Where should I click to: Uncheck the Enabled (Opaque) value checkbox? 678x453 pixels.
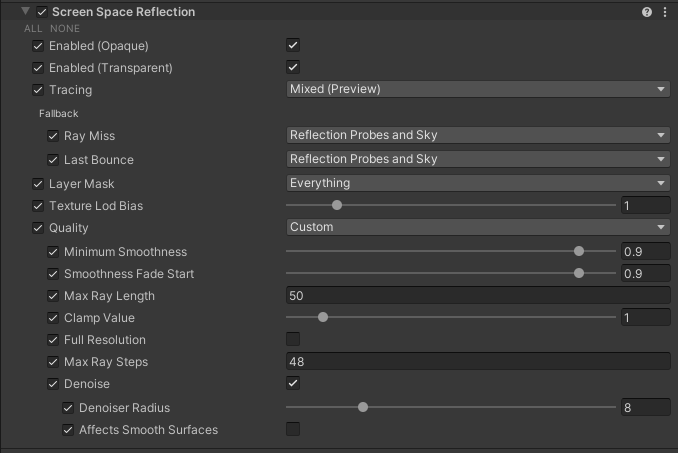(293, 46)
